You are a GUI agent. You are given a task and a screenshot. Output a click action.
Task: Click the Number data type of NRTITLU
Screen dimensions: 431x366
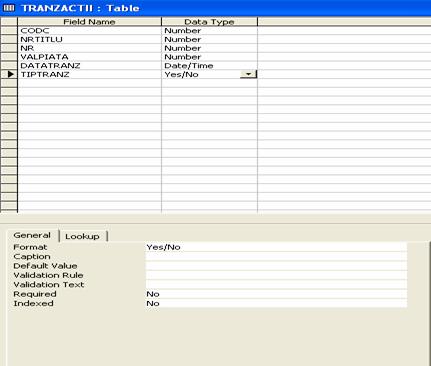[x=209, y=39]
